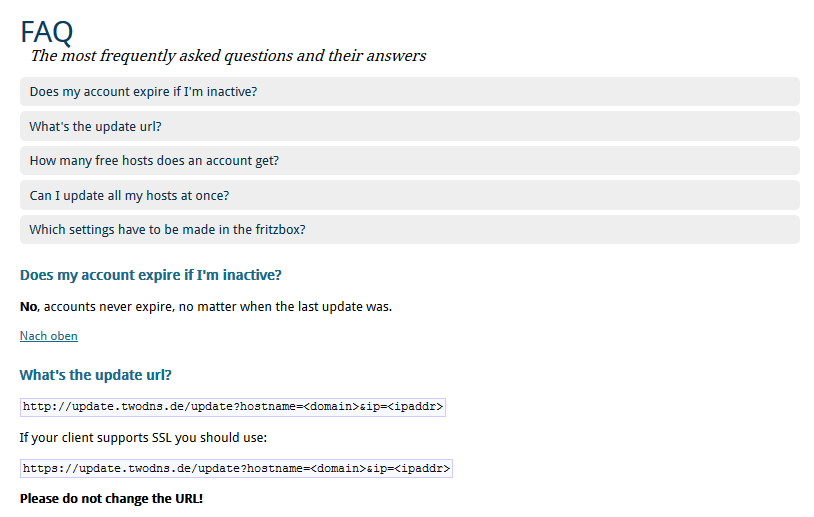Select "What's the update url?" in the question list

410,126
